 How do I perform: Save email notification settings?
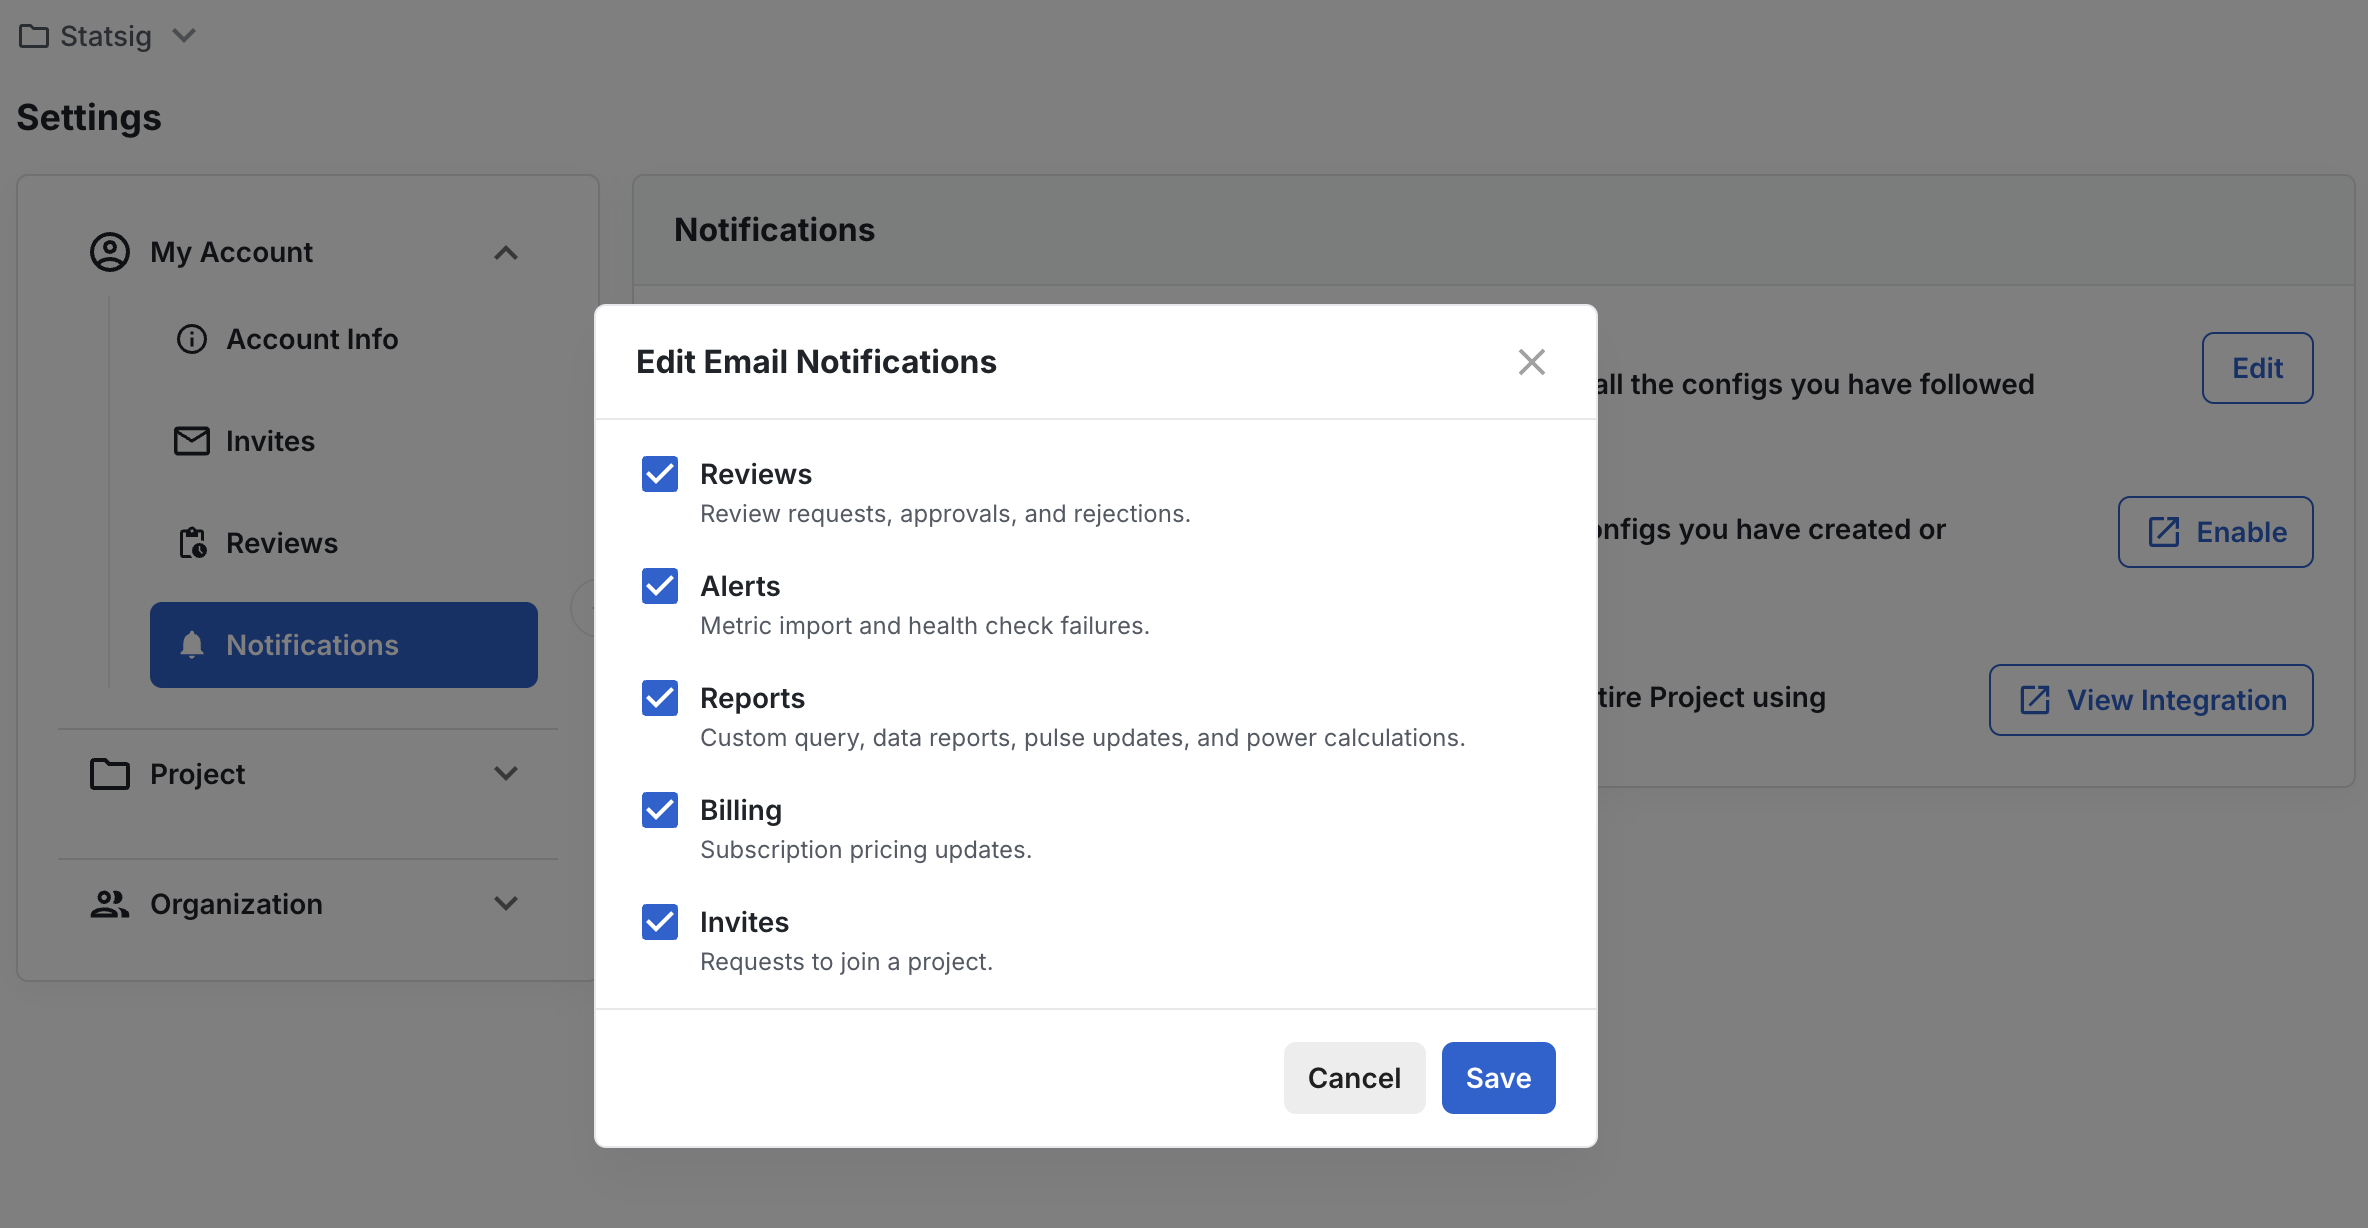point(1498,1078)
